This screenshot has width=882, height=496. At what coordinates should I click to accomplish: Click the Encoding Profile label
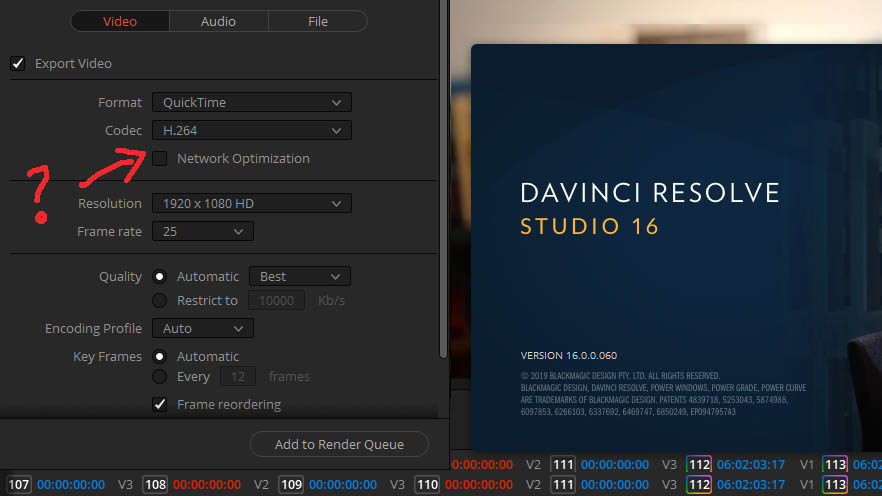click(93, 328)
